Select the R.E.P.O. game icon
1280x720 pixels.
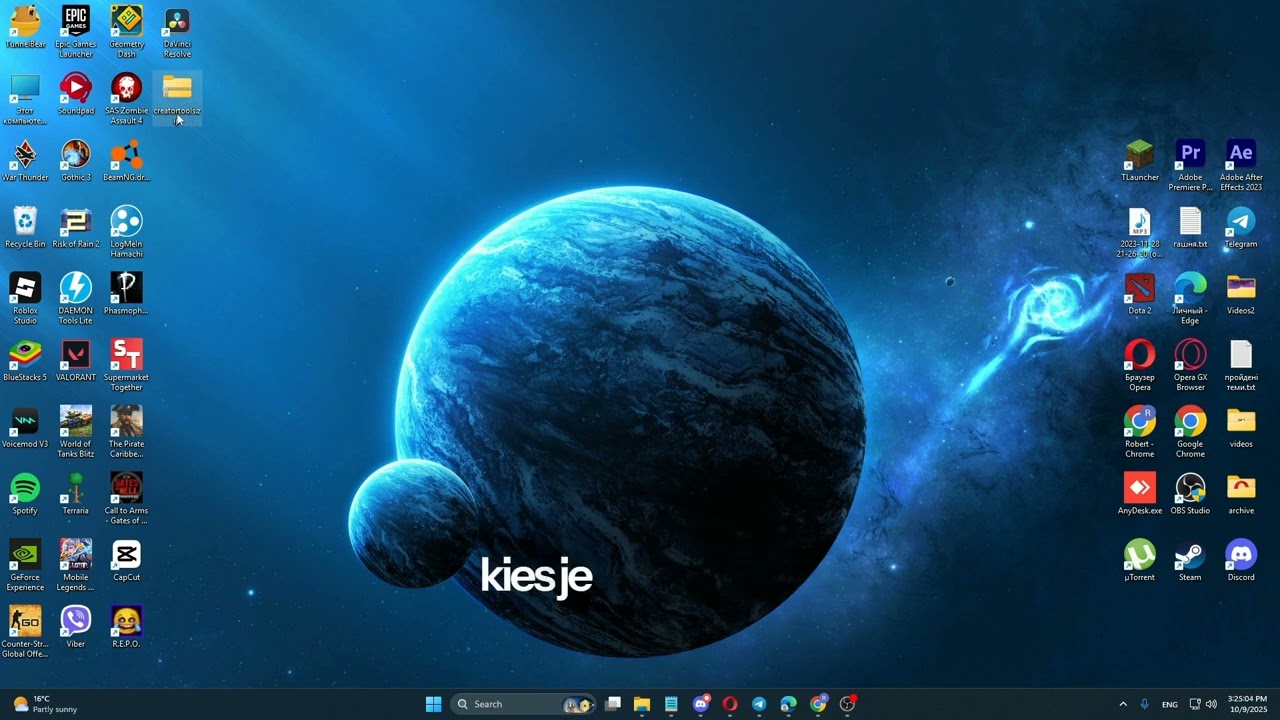tap(126, 627)
